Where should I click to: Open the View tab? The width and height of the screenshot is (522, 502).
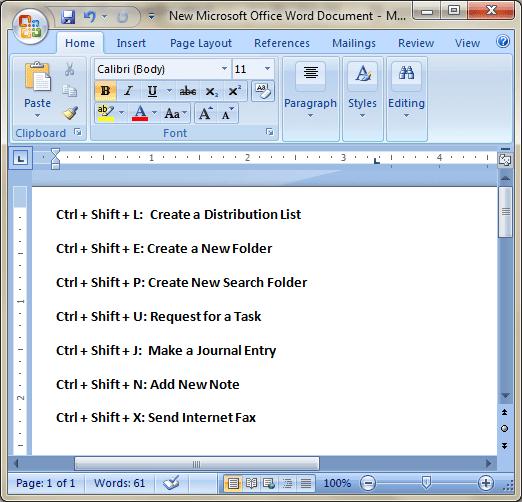click(467, 43)
